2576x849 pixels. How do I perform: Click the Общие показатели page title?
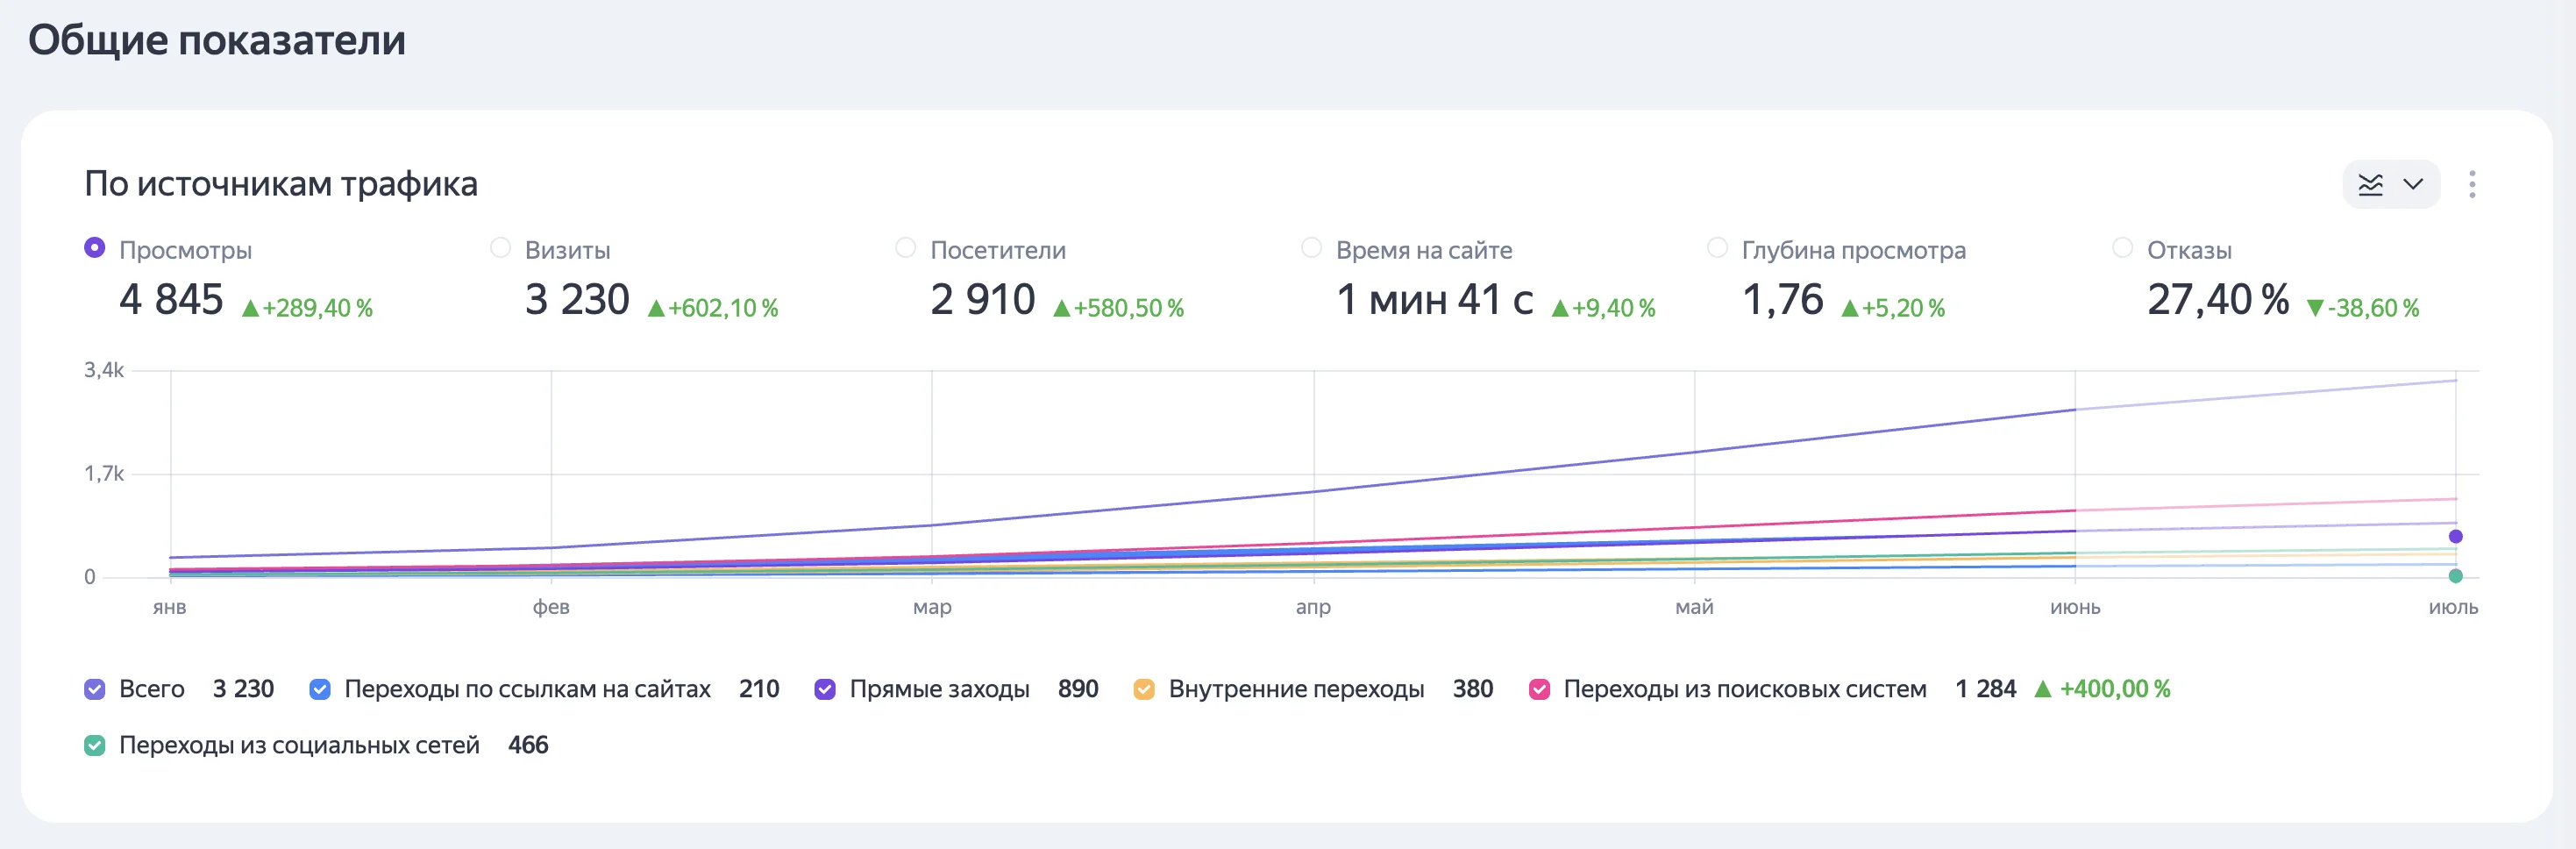(217, 40)
